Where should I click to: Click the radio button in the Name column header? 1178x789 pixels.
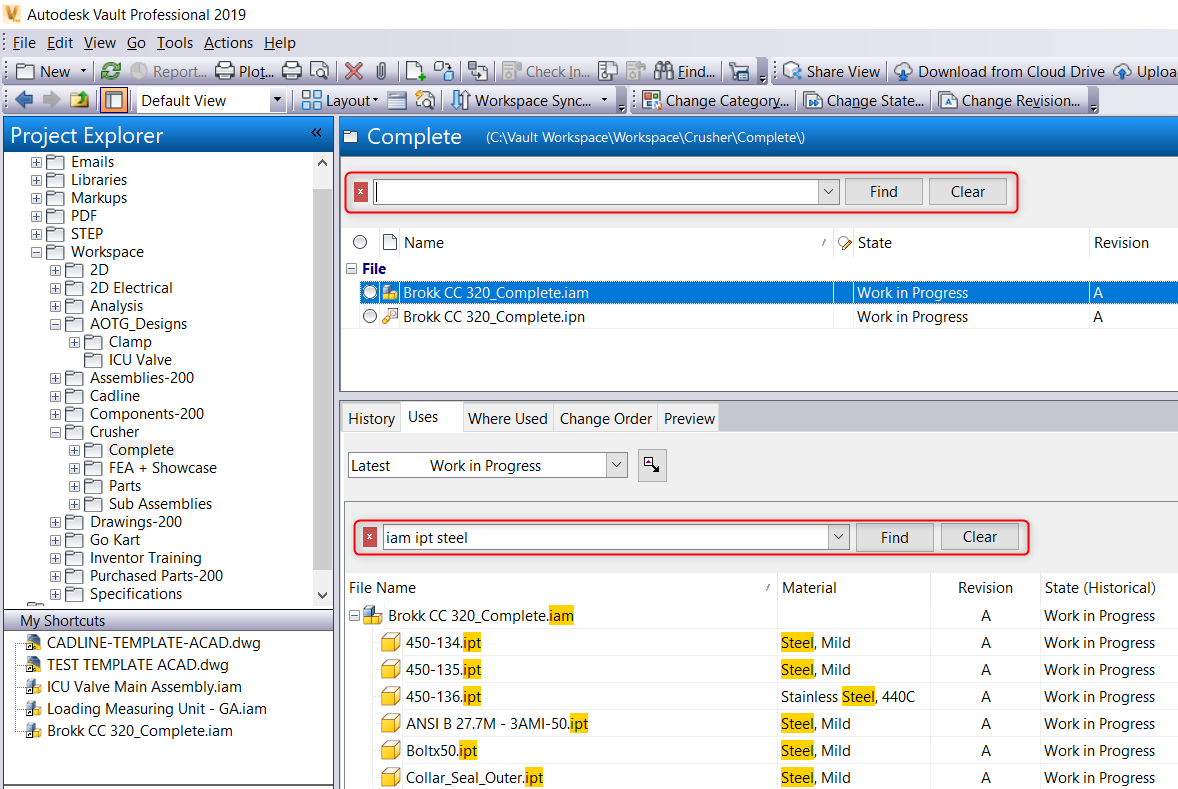360,242
